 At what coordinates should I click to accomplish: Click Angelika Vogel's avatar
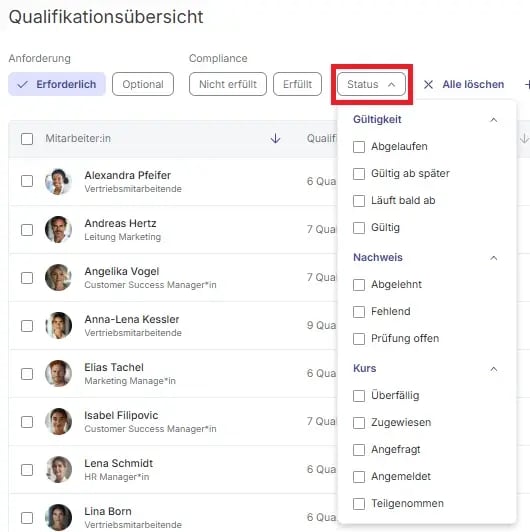pos(58,278)
